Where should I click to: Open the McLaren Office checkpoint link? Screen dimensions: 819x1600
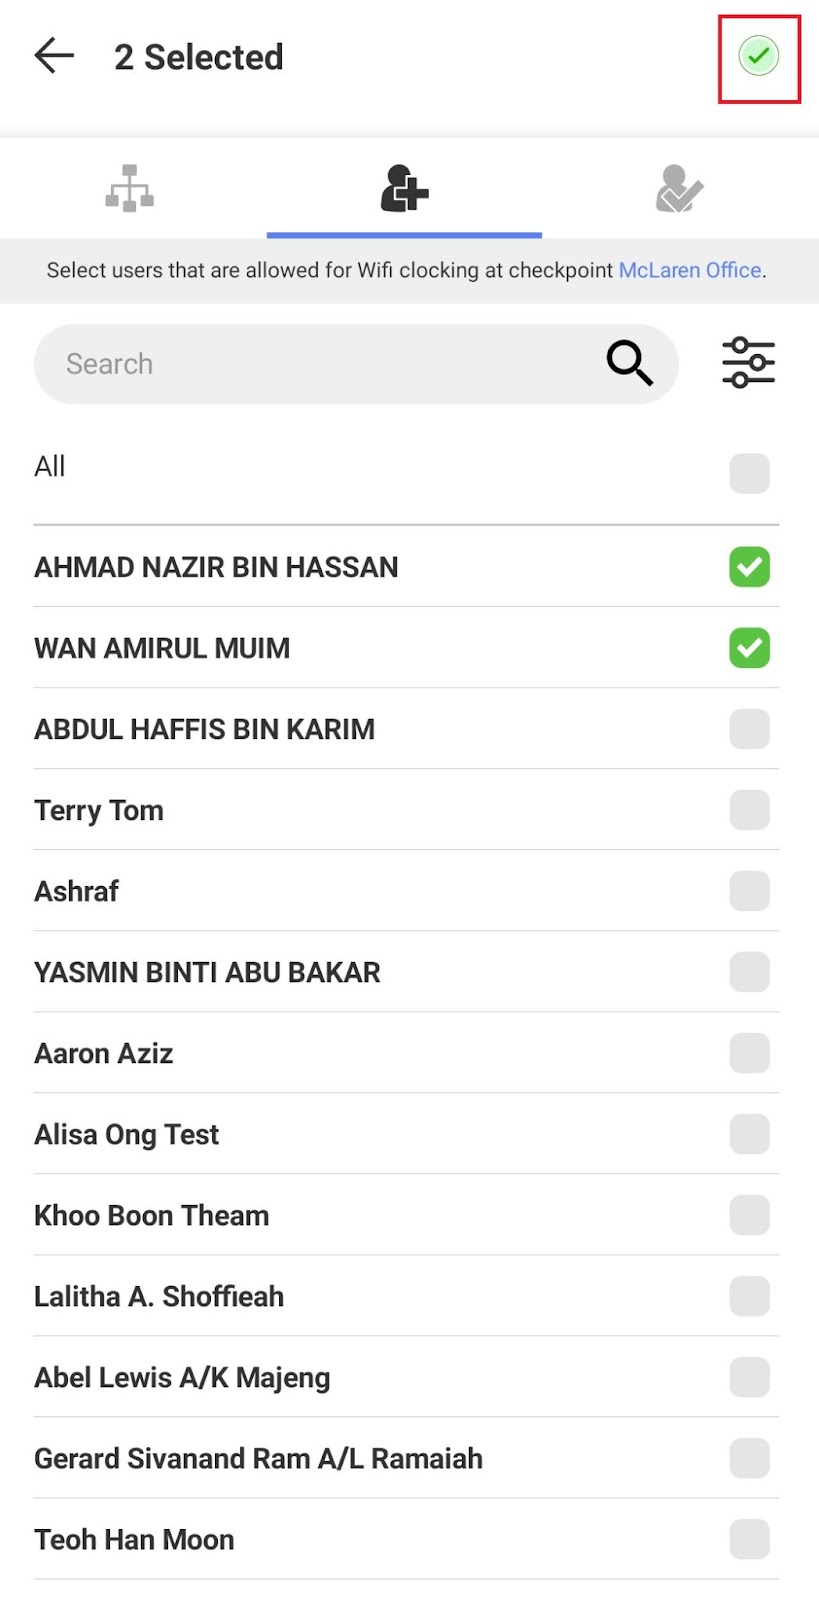(689, 270)
